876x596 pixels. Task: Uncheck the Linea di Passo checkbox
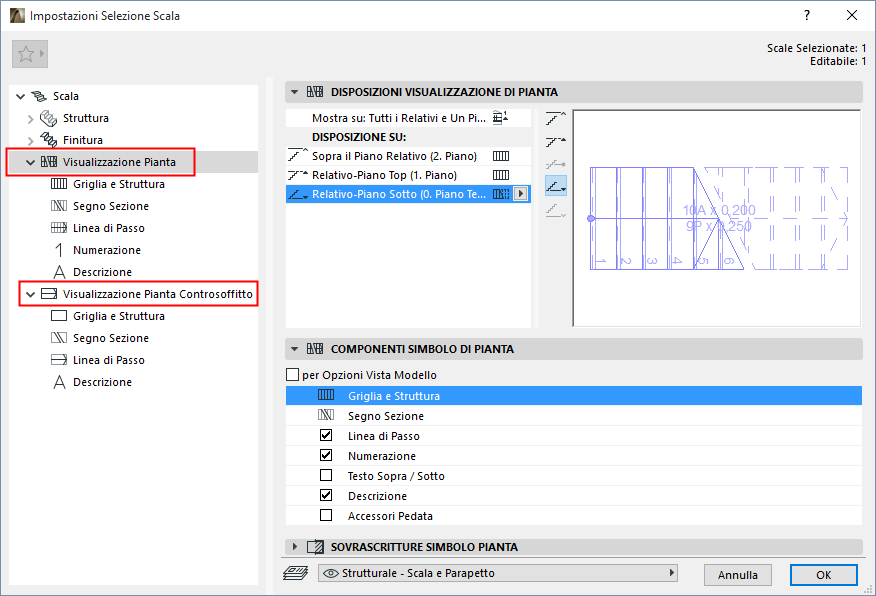tap(326, 435)
